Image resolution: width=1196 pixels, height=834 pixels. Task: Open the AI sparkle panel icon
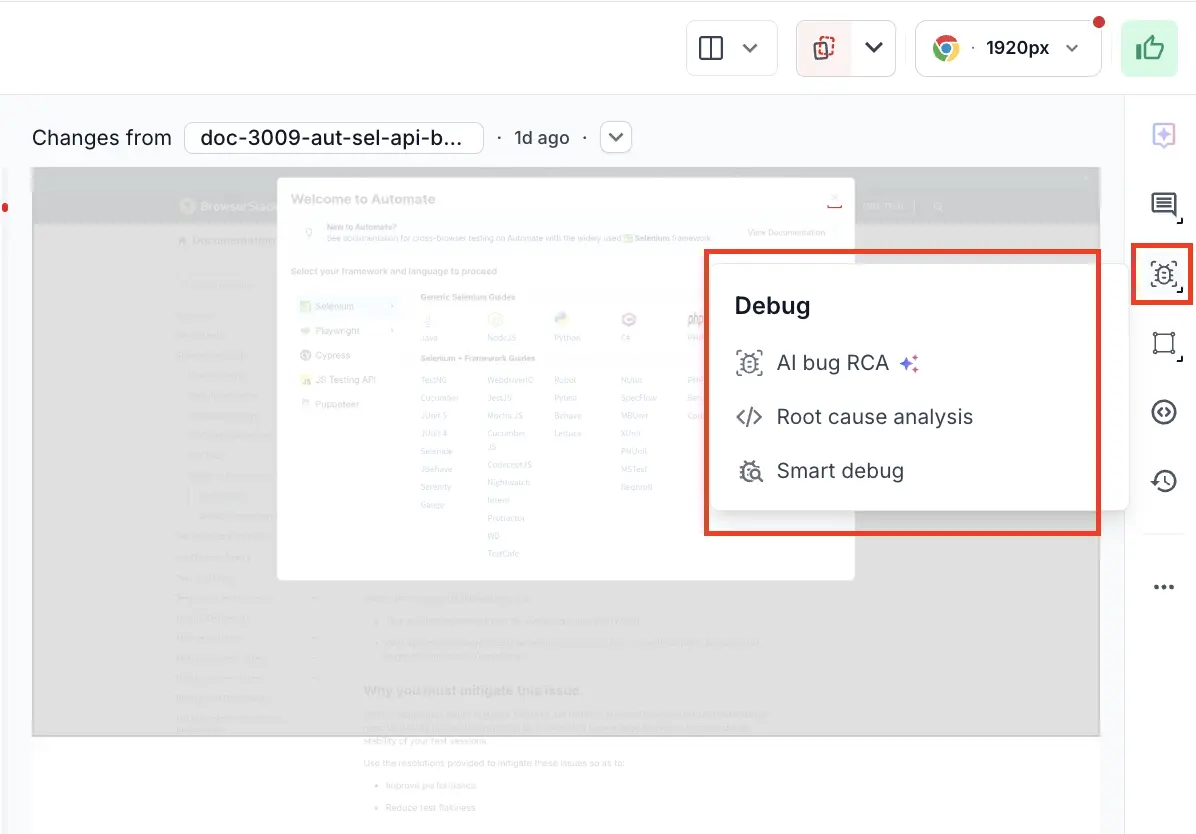(1164, 136)
